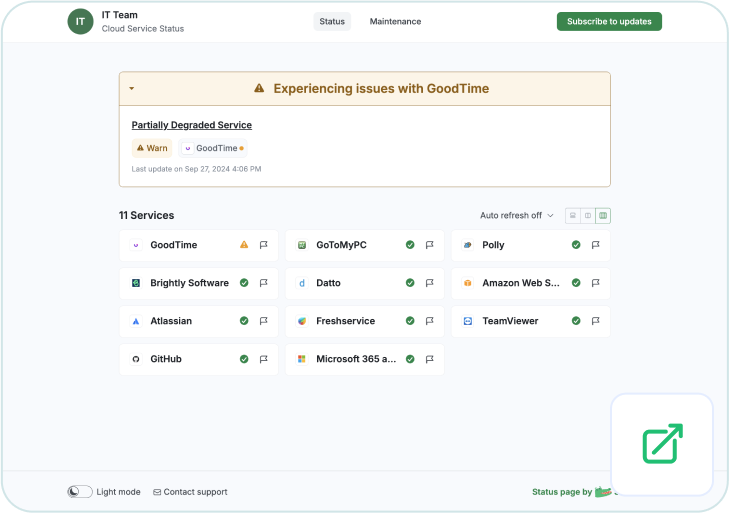Open the GoToMyPC service name

click(341, 245)
